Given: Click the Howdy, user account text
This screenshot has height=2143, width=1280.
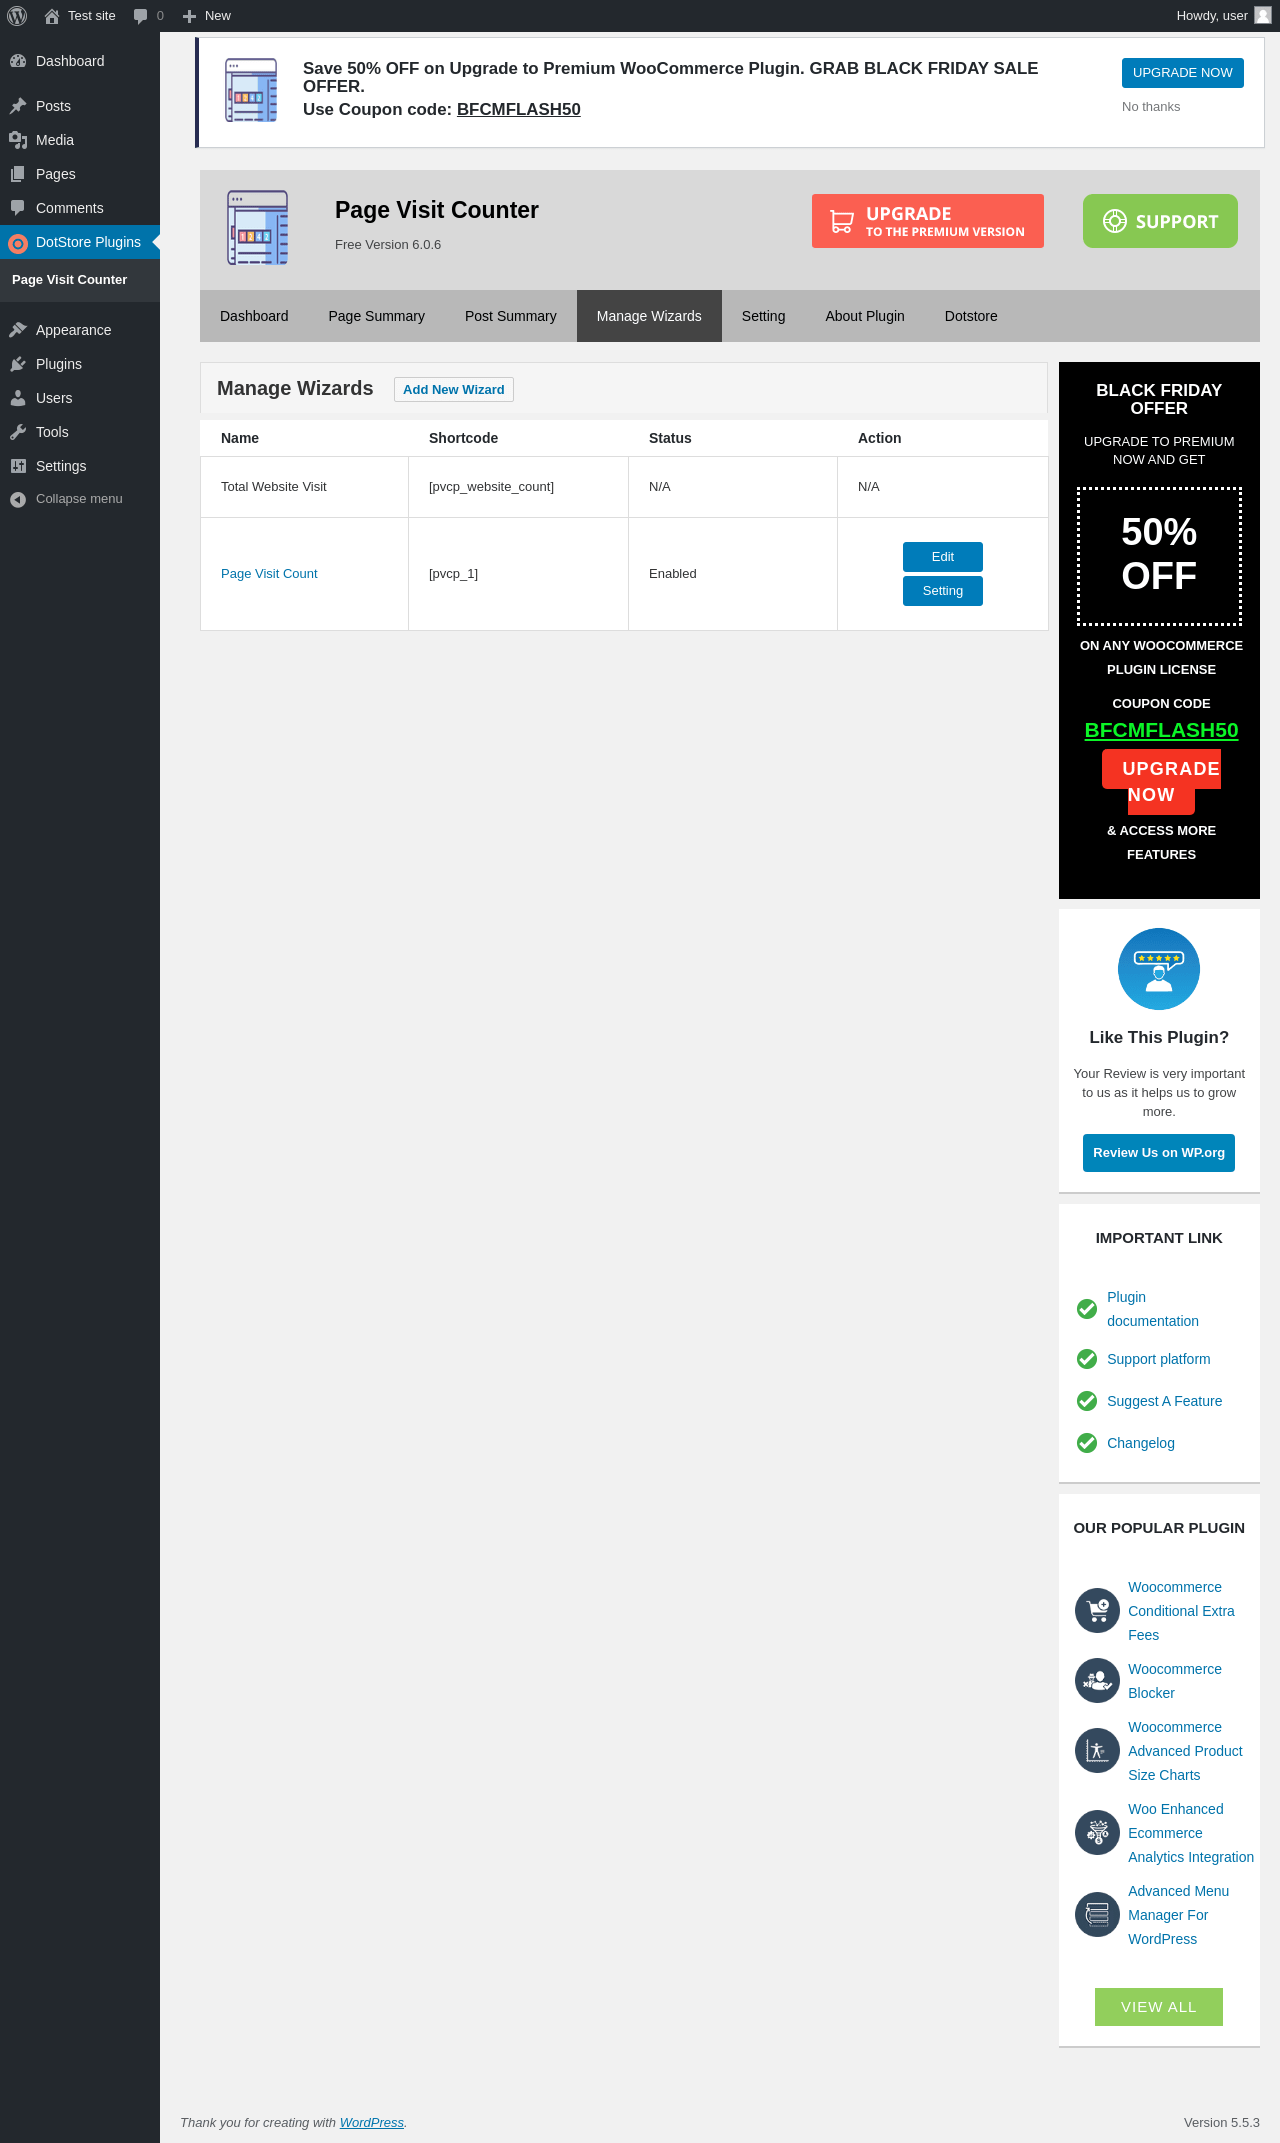Looking at the screenshot, I should [x=1212, y=16].
